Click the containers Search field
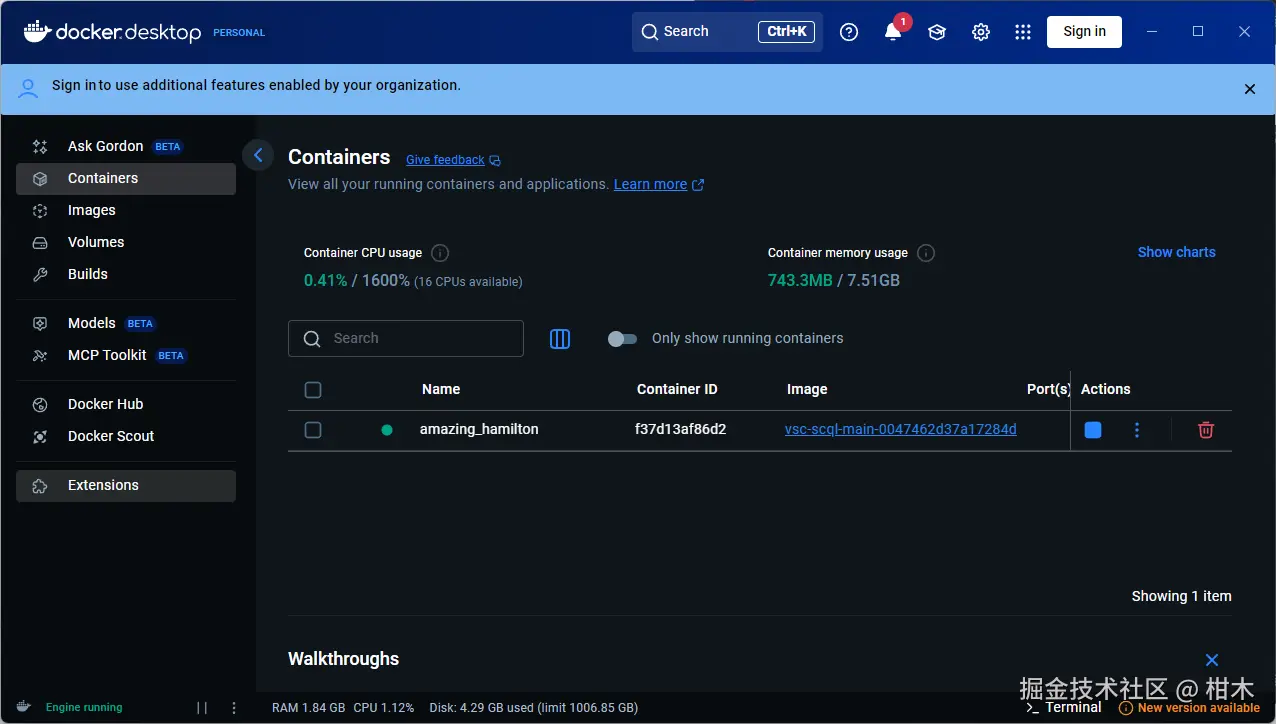This screenshot has height=724, width=1276. coord(406,338)
